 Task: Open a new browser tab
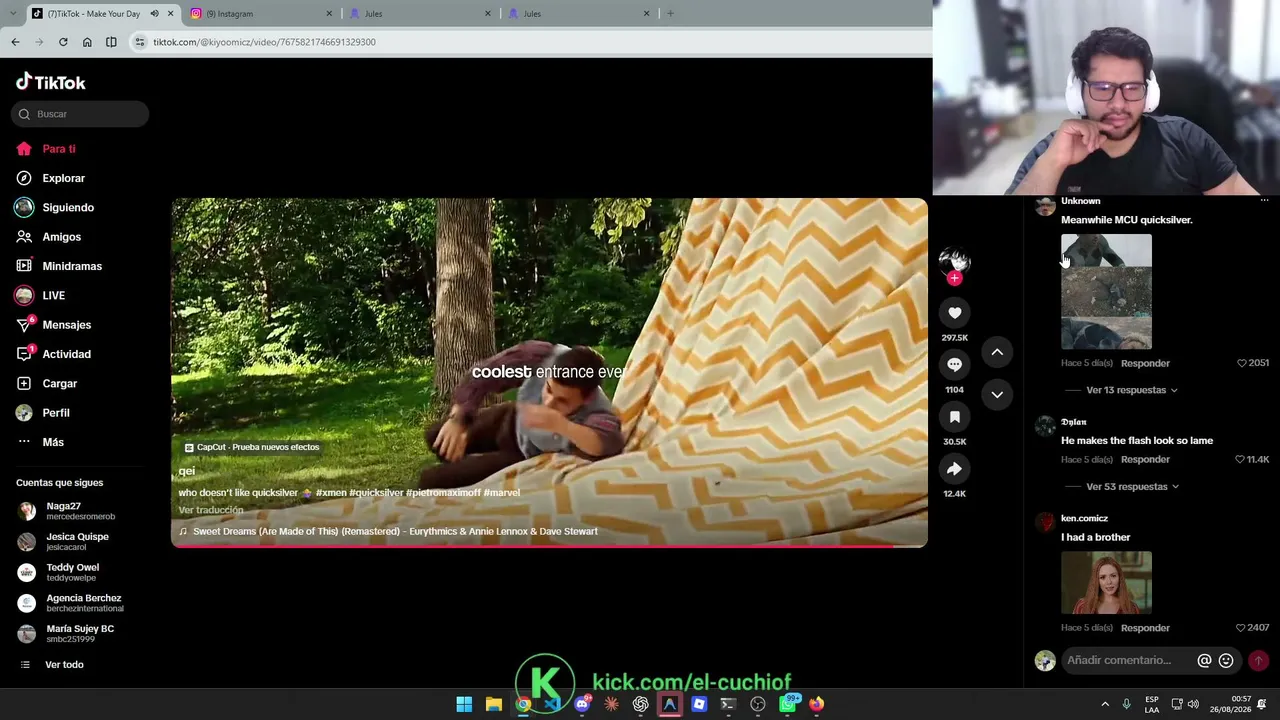click(x=670, y=14)
